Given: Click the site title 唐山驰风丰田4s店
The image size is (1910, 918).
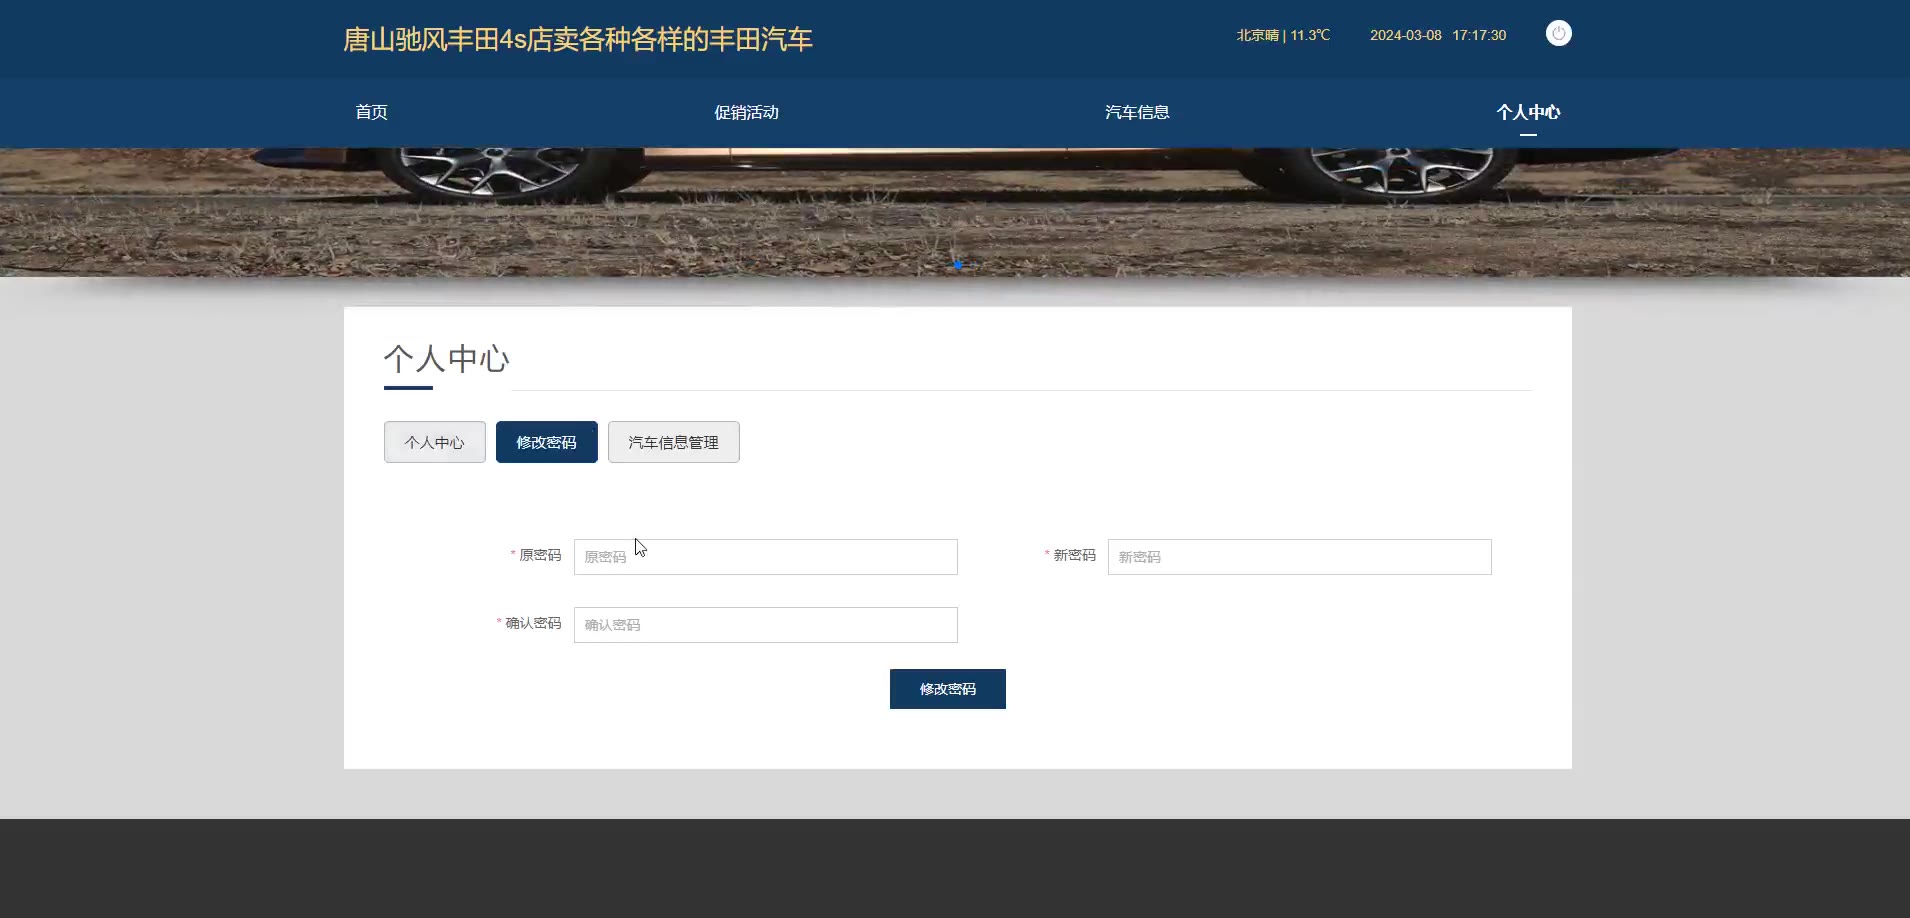Looking at the screenshot, I should click(578, 39).
